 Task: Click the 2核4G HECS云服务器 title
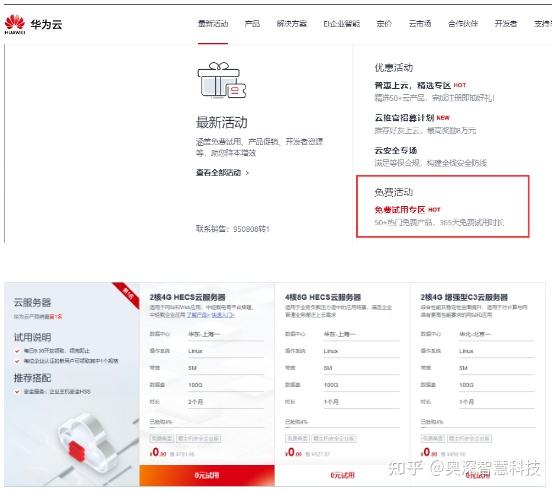pyautogui.click(x=187, y=297)
